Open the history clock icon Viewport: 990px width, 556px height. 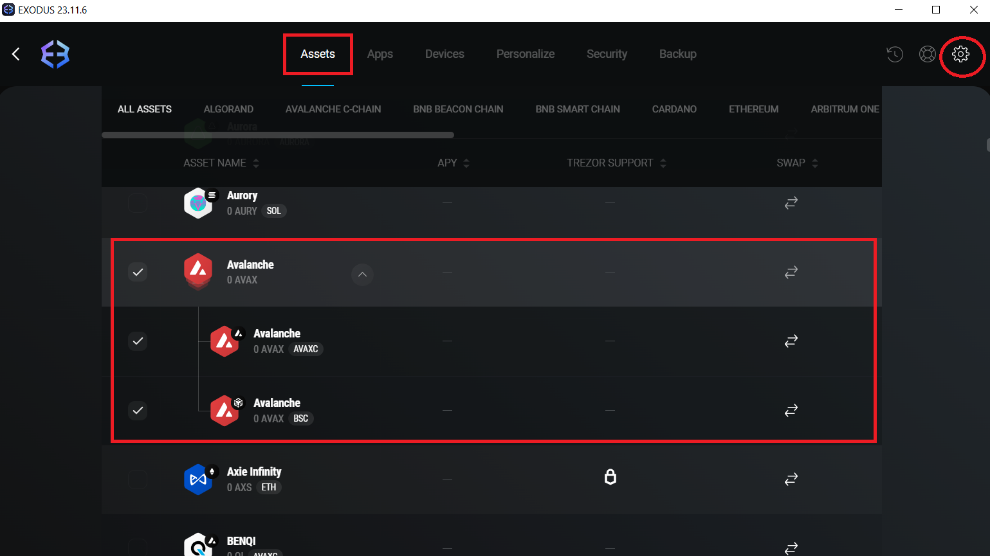tap(895, 54)
